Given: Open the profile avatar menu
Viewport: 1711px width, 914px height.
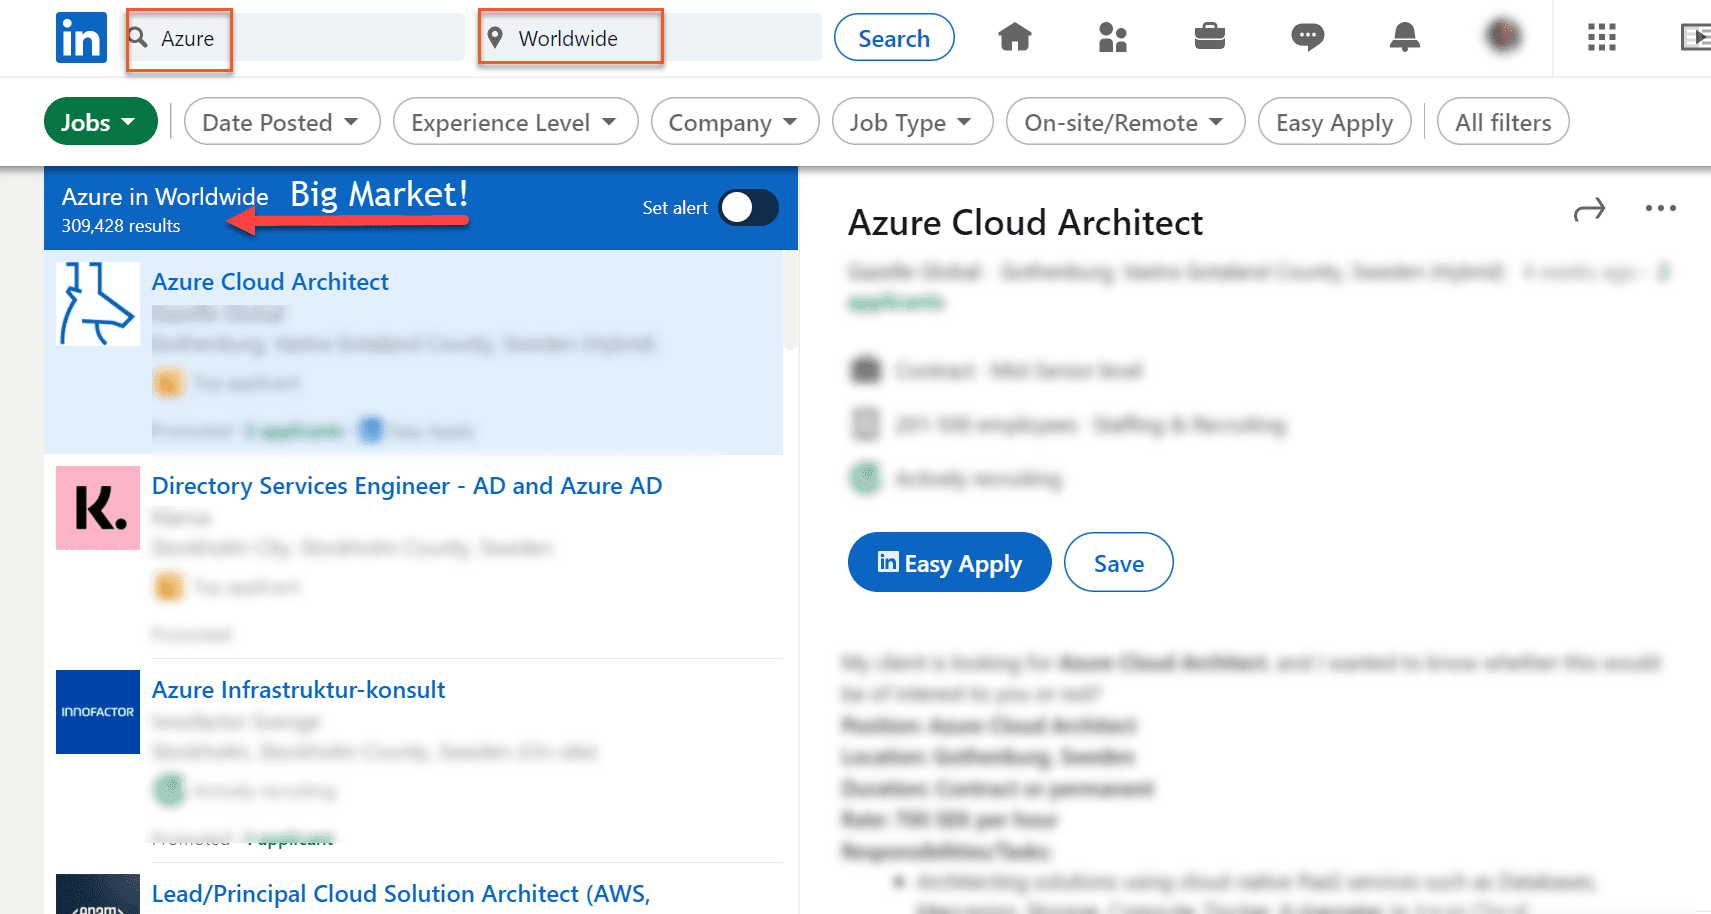Looking at the screenshot, I should pos(1503,35).
